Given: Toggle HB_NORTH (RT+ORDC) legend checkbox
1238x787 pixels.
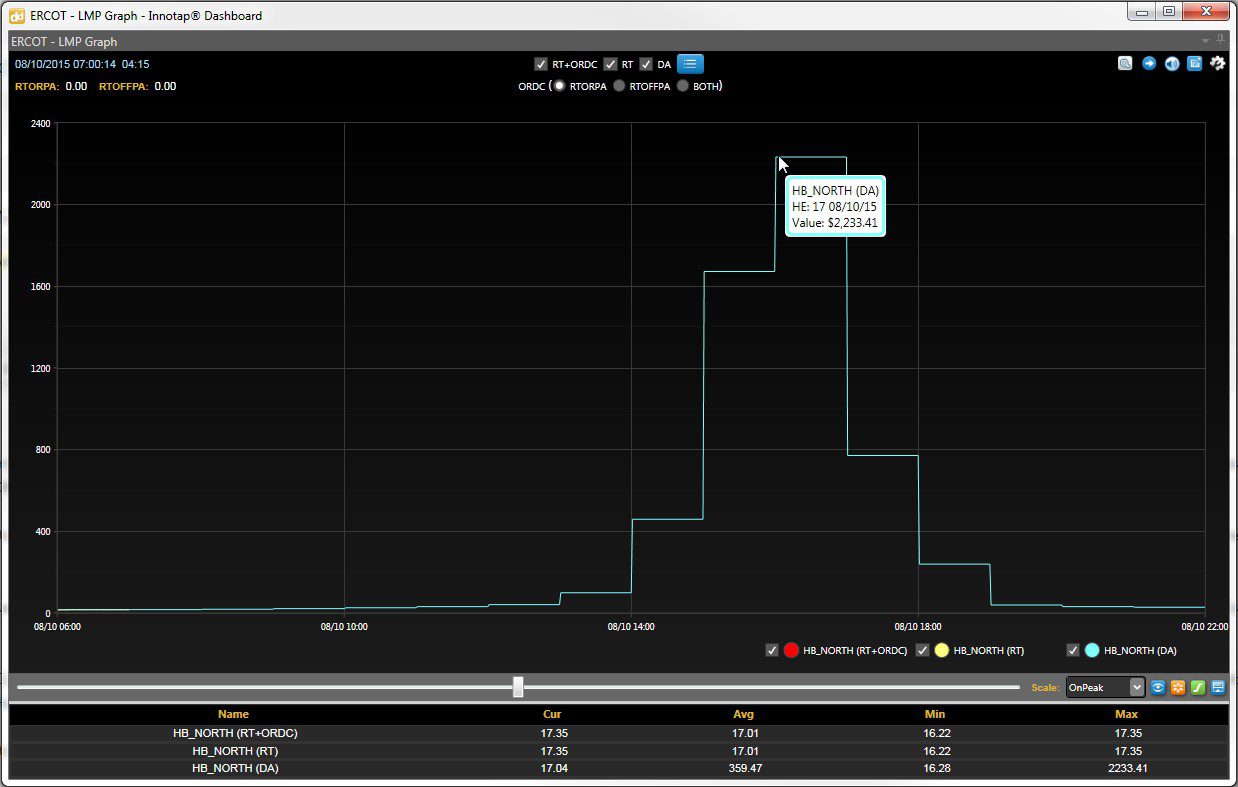Looking at the screenshot, I should (772, 650).
